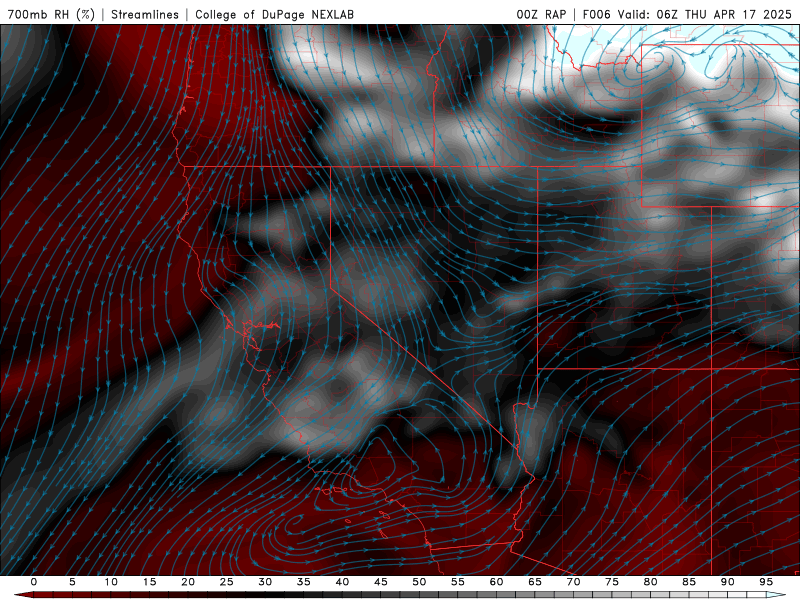Click the colorbar tick label "70"

[573, 582]
